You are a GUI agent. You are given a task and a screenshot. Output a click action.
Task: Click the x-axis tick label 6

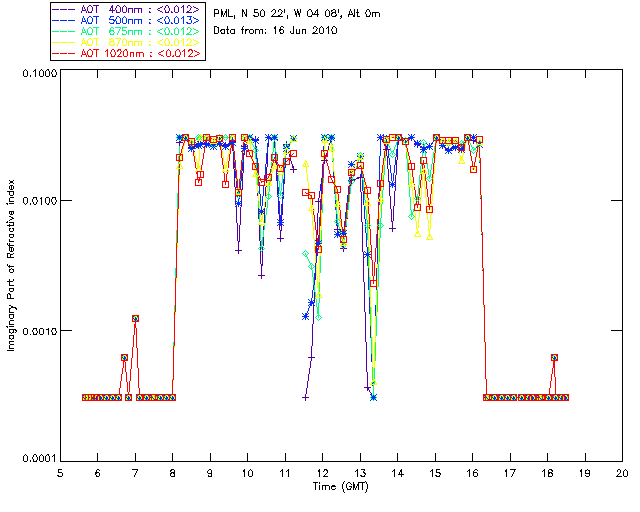(x=98, y=473)
